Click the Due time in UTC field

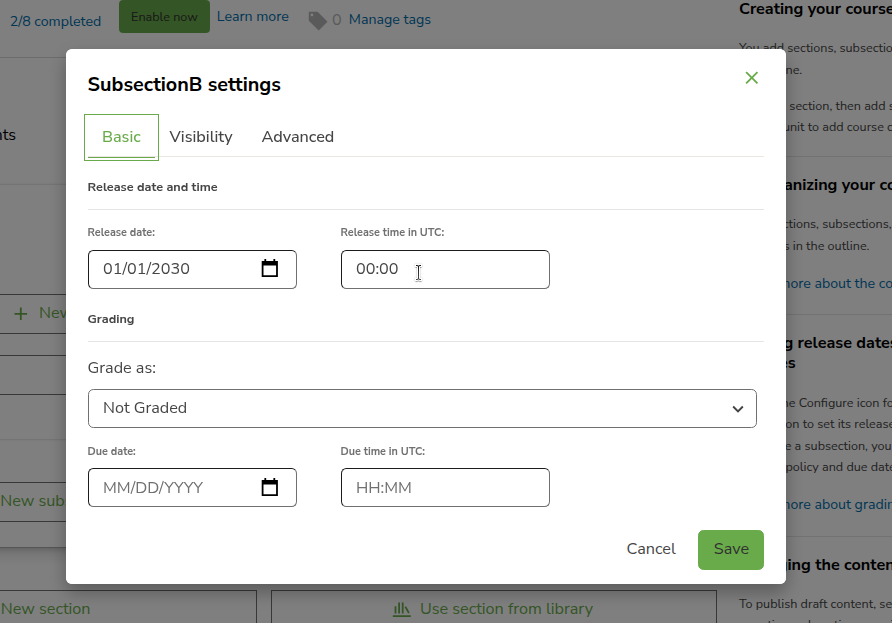445,488
